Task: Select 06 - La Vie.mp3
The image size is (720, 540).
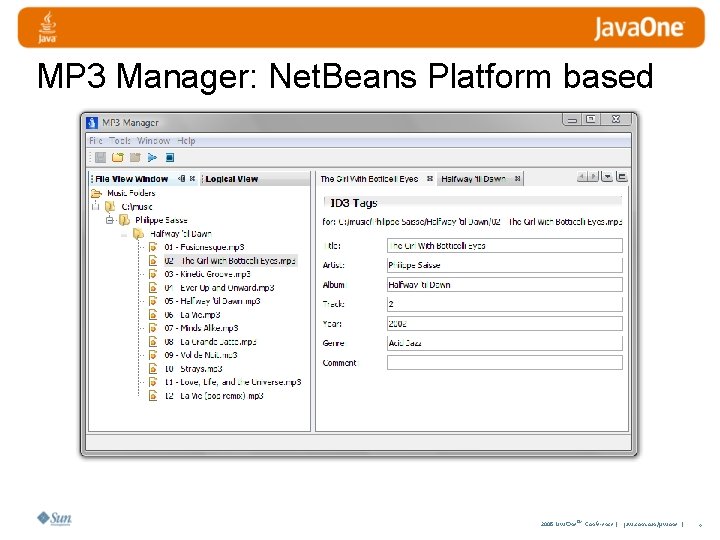Action: (x=192, y=315)
